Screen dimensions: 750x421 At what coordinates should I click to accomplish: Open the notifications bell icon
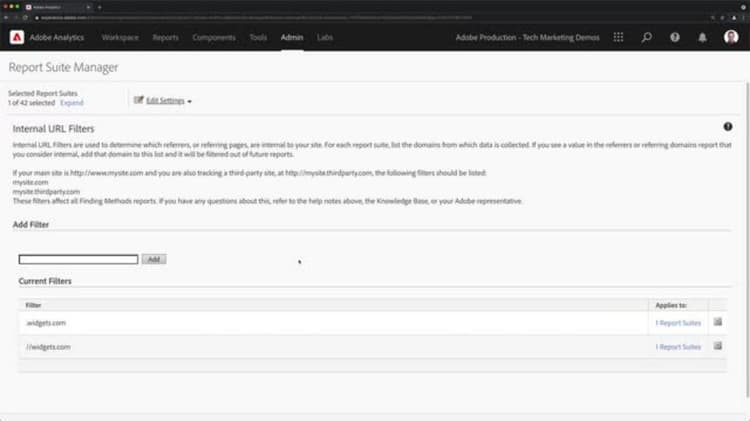[702, 37]
